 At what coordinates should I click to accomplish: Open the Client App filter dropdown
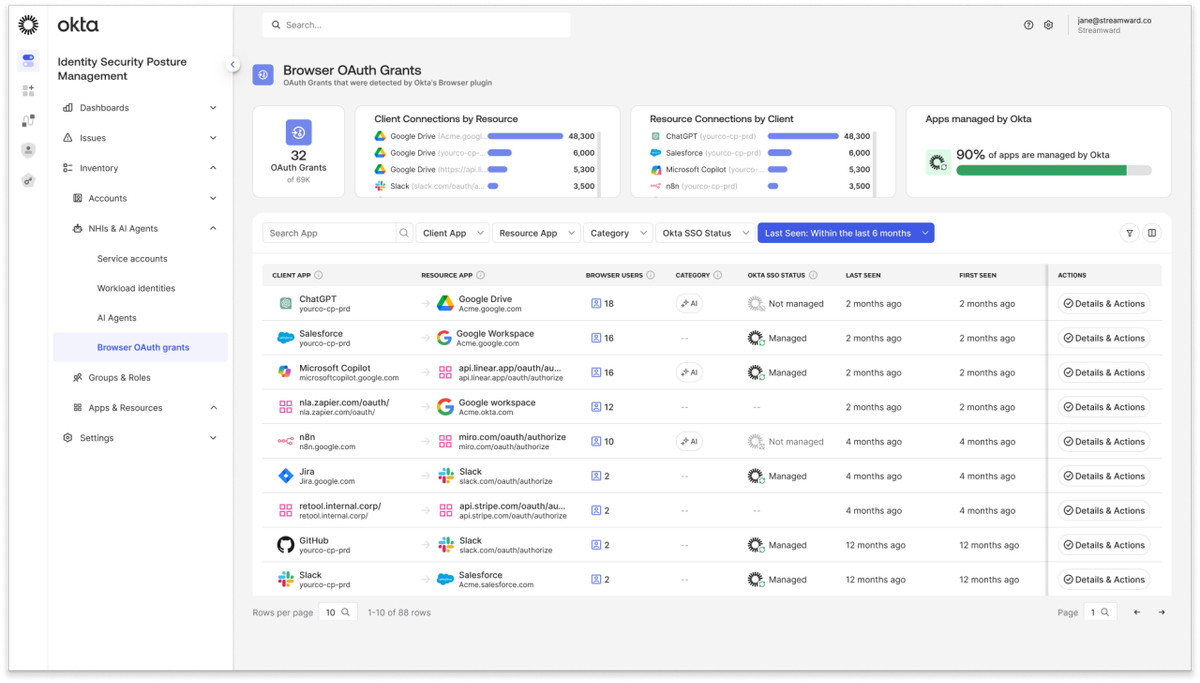point(453,232)
